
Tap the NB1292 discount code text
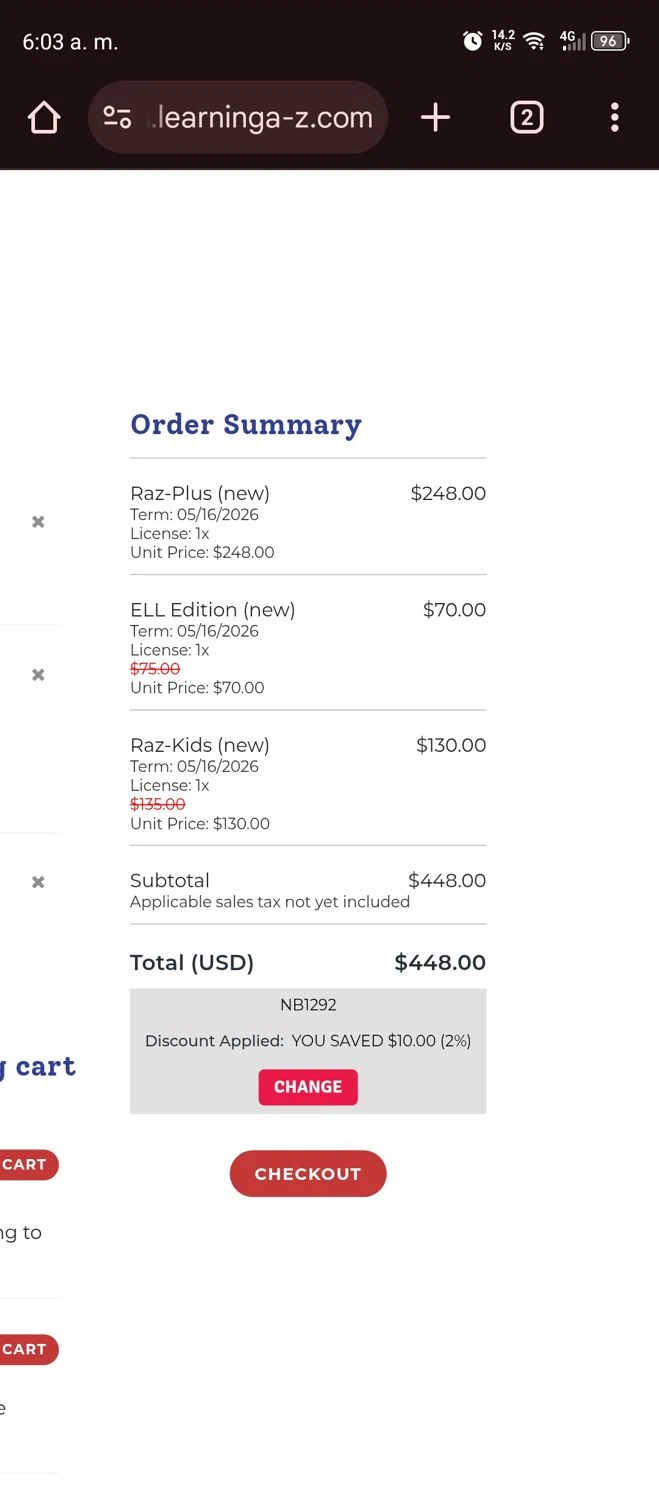pos(308,1005)
